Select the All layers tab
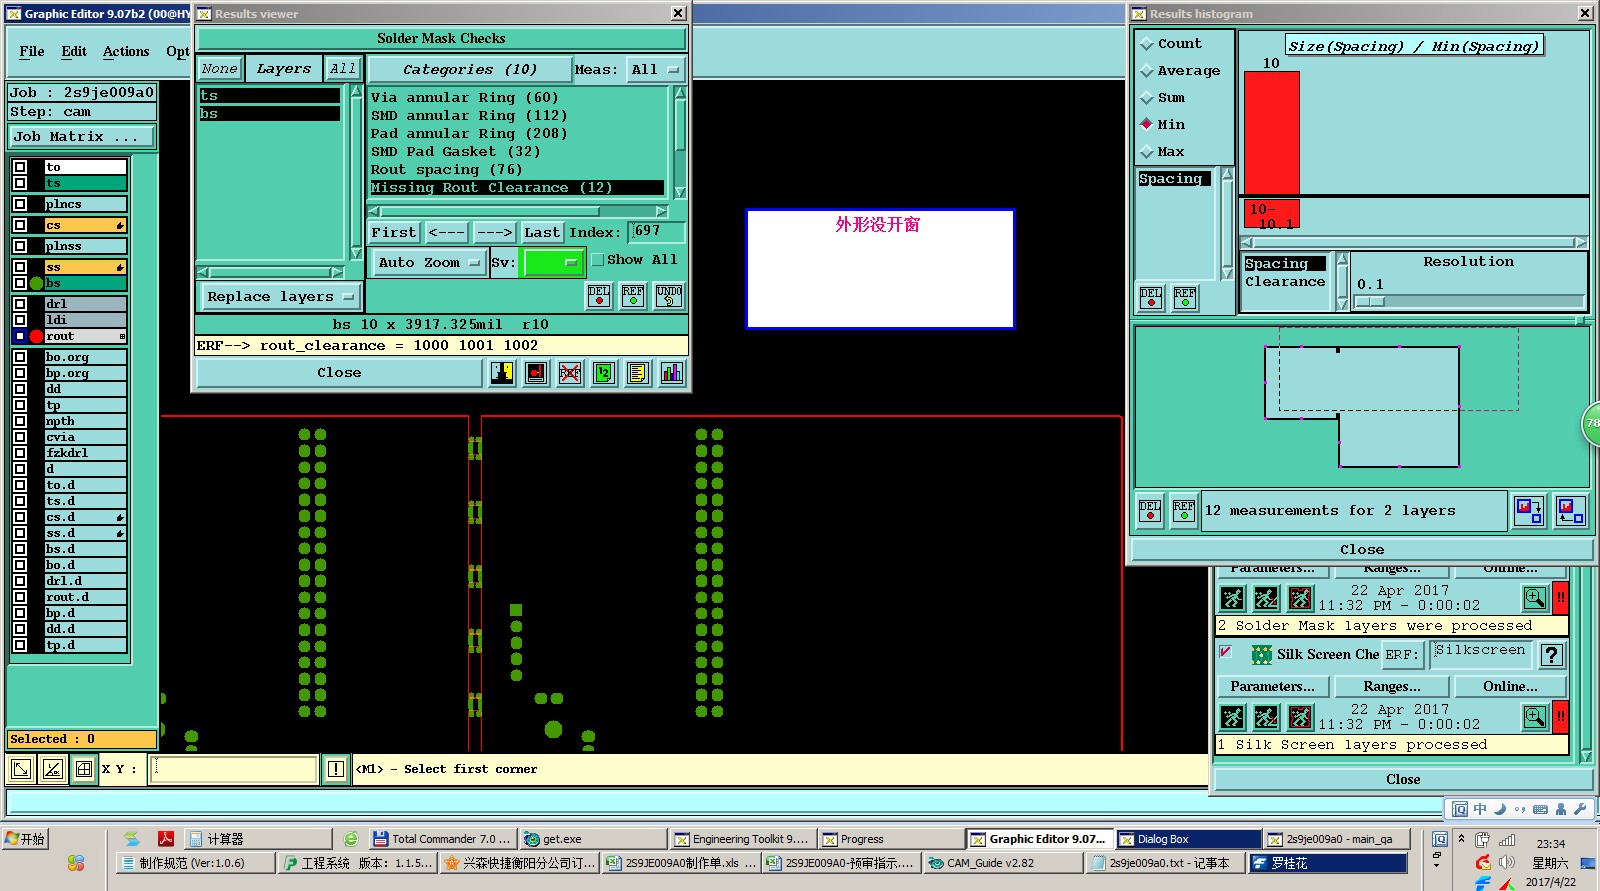 point(343,69)
